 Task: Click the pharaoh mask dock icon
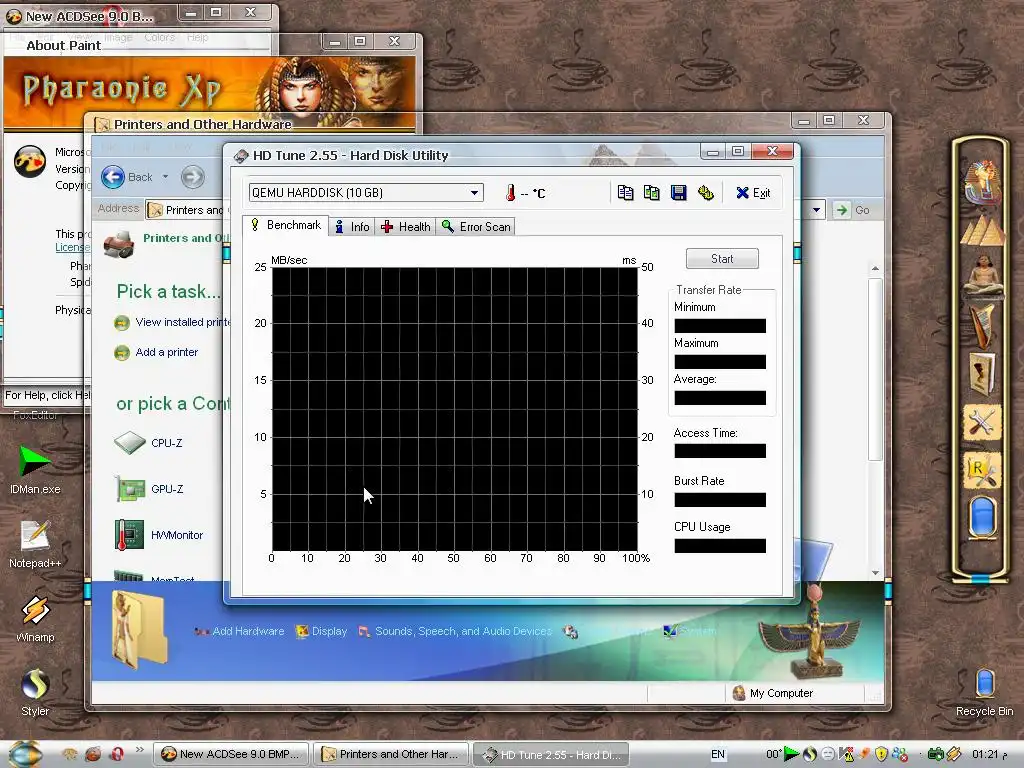tap(982, 182)
